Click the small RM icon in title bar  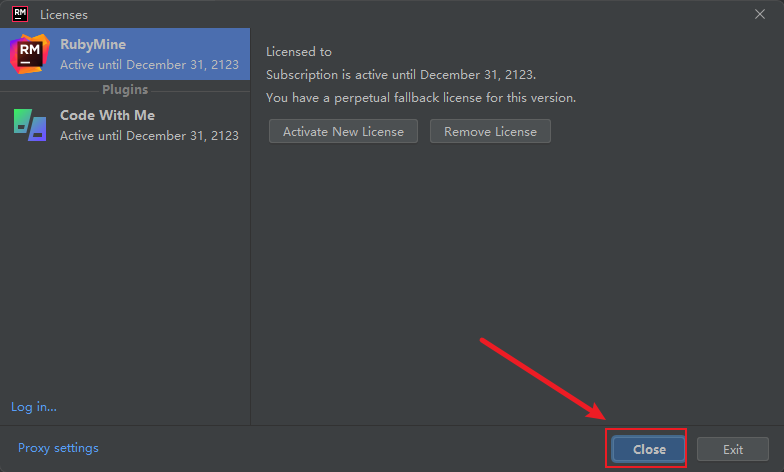20,14
